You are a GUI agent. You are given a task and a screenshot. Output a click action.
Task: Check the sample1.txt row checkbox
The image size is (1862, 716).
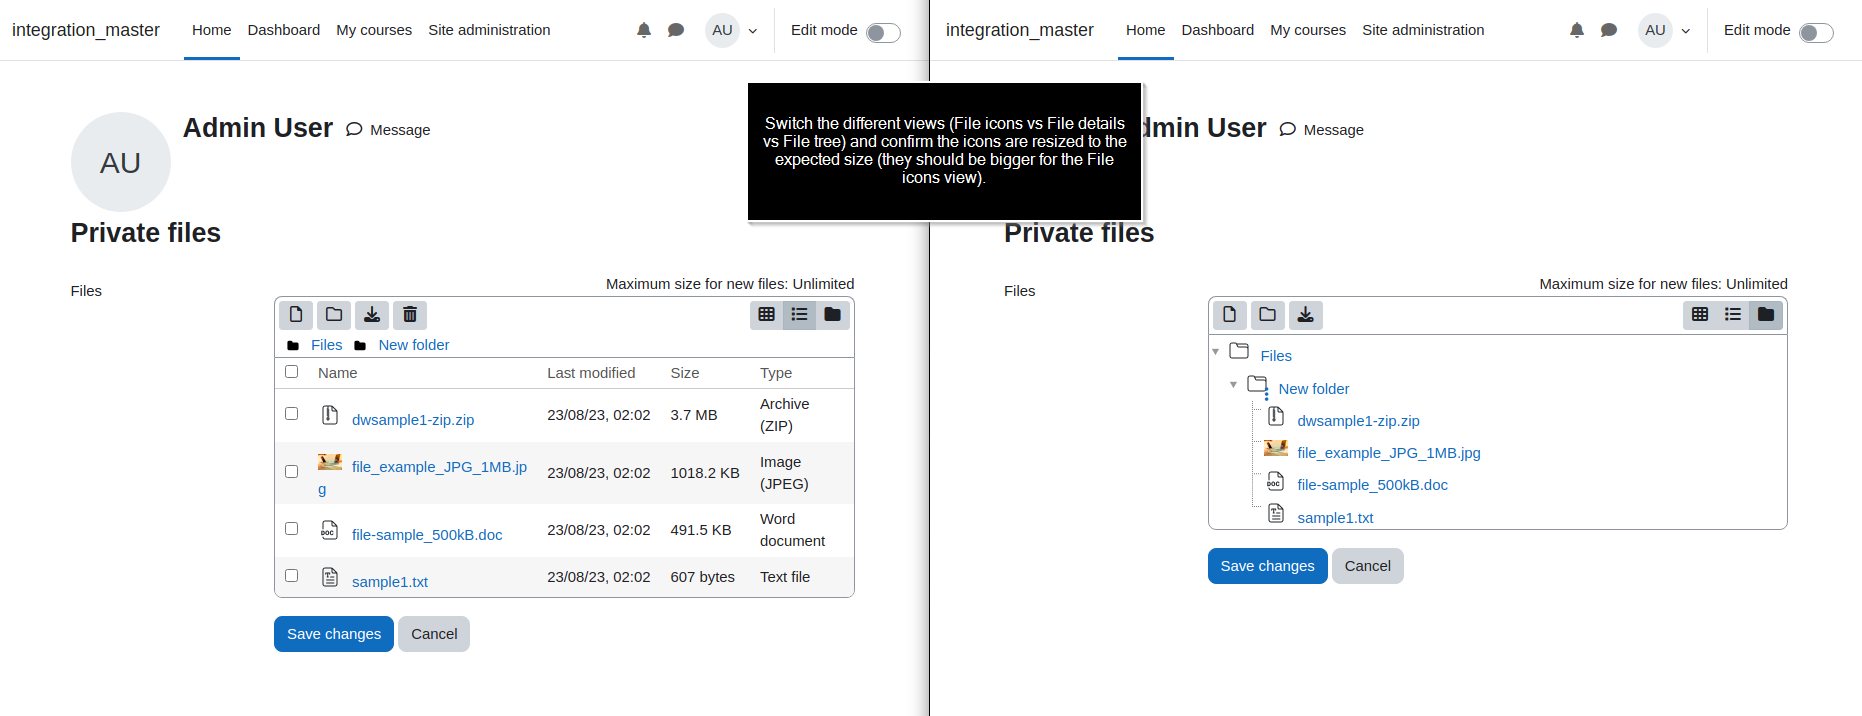(x=292, y=576)
